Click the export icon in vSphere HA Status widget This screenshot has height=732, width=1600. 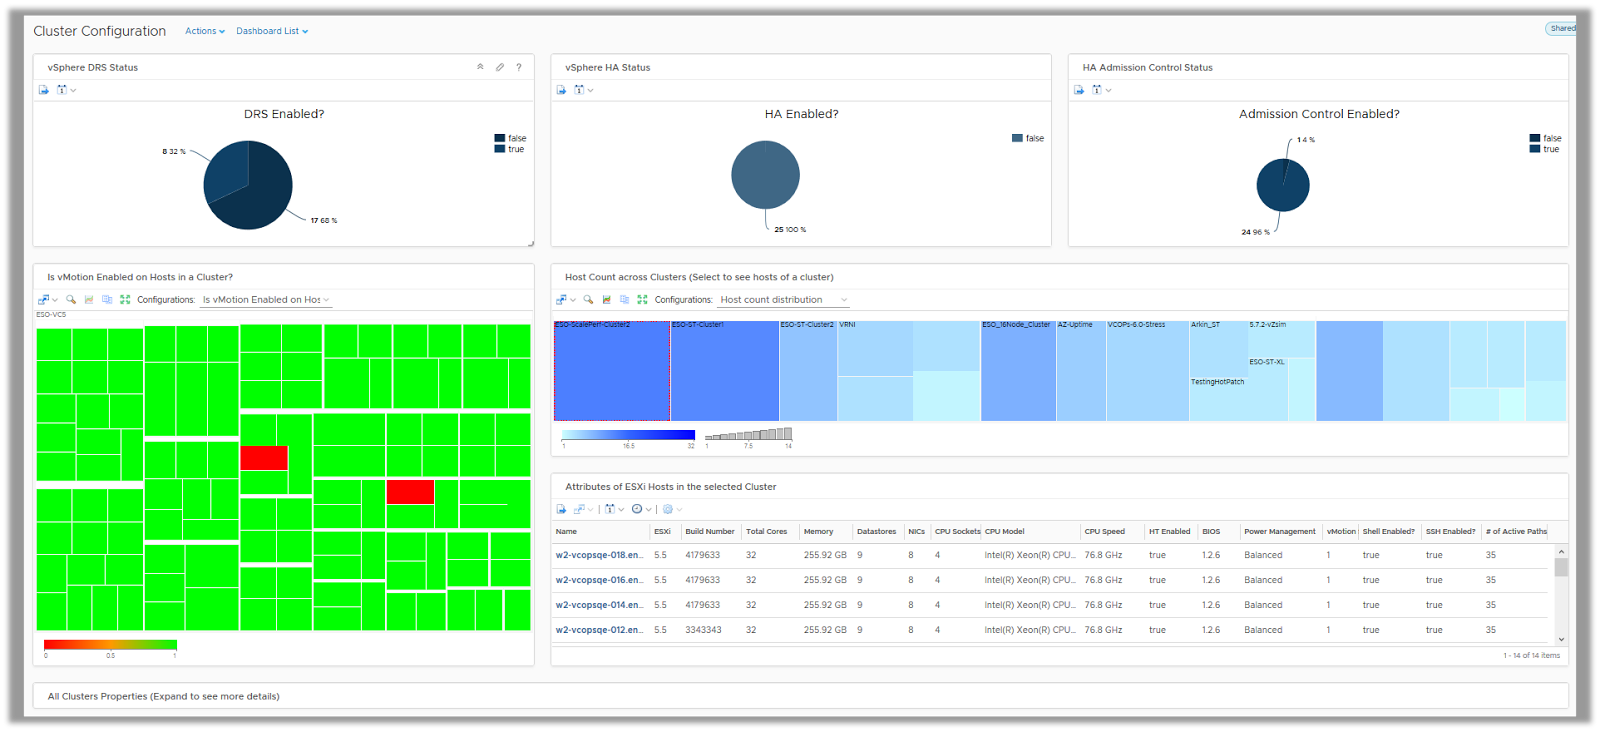(561, 90)
